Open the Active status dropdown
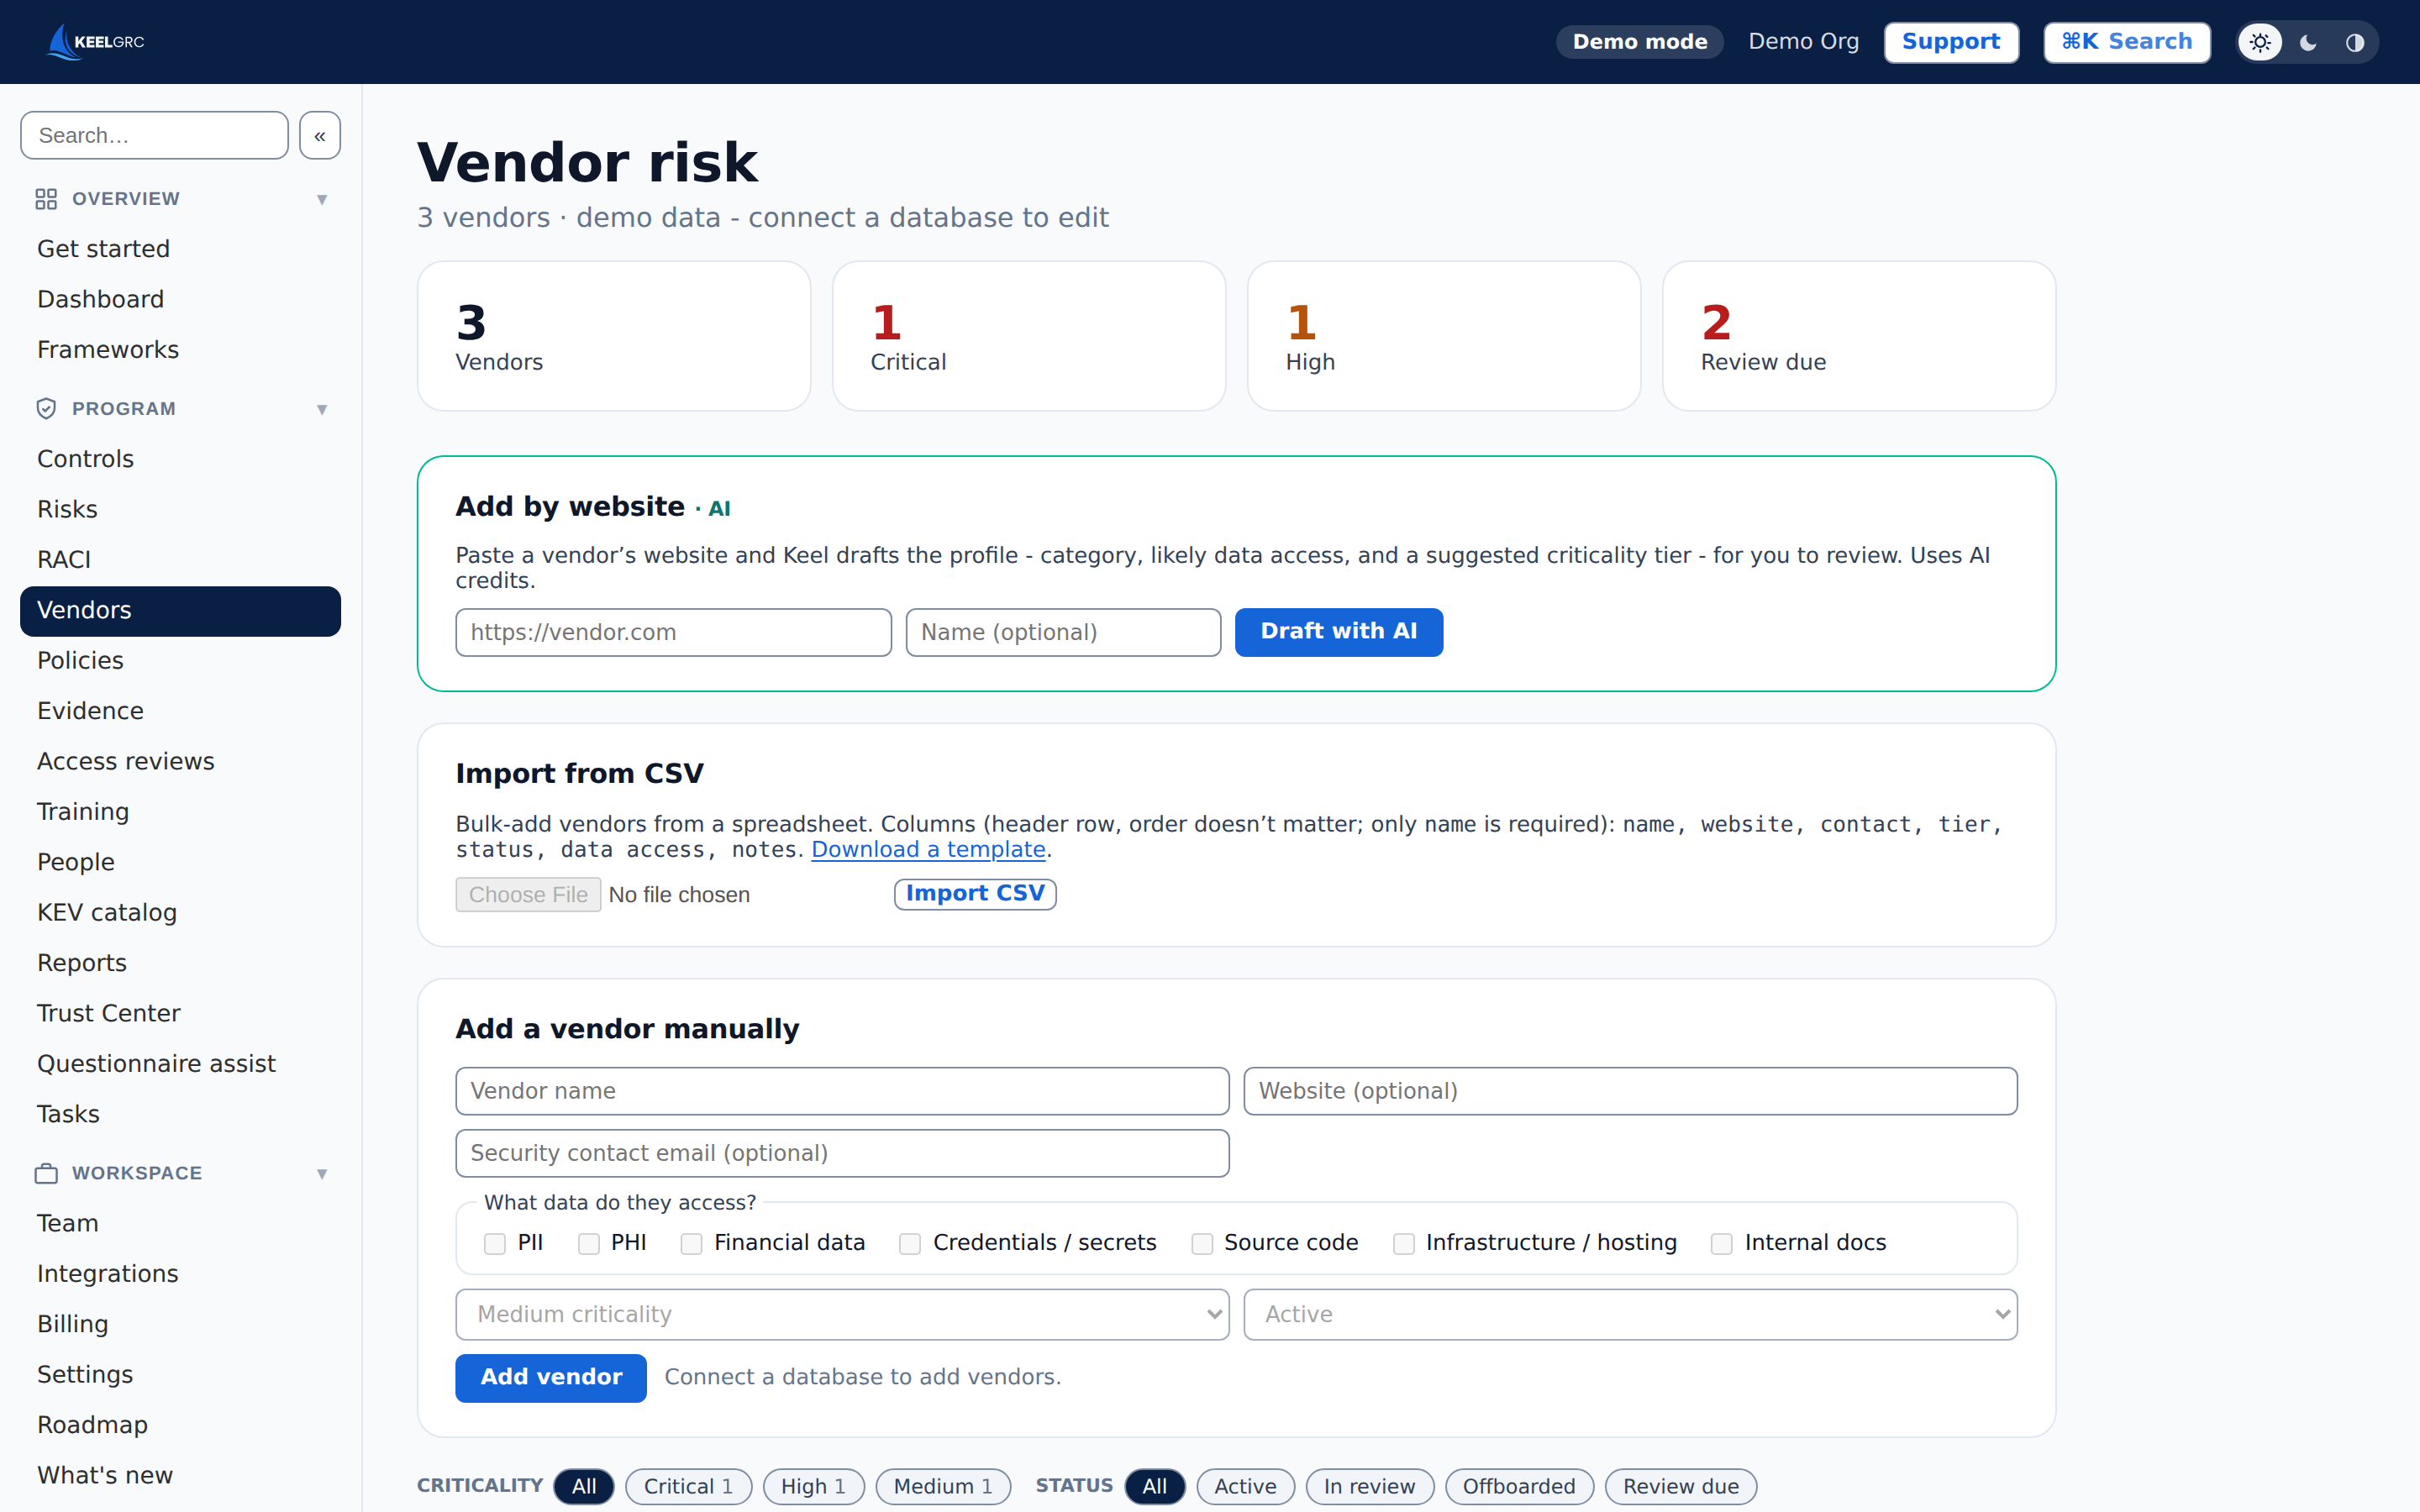The image size is (2420, 1512). click(x=1630, y=1314)
